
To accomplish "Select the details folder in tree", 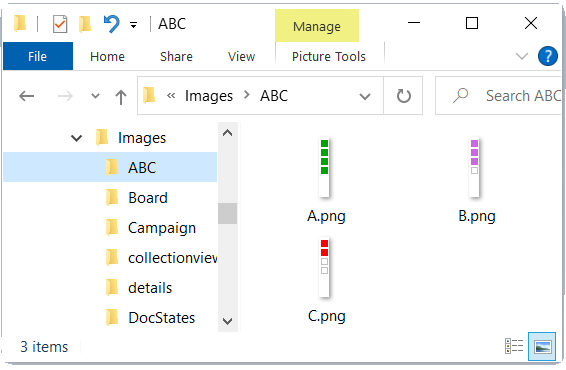I will click(x=150, y=288).
